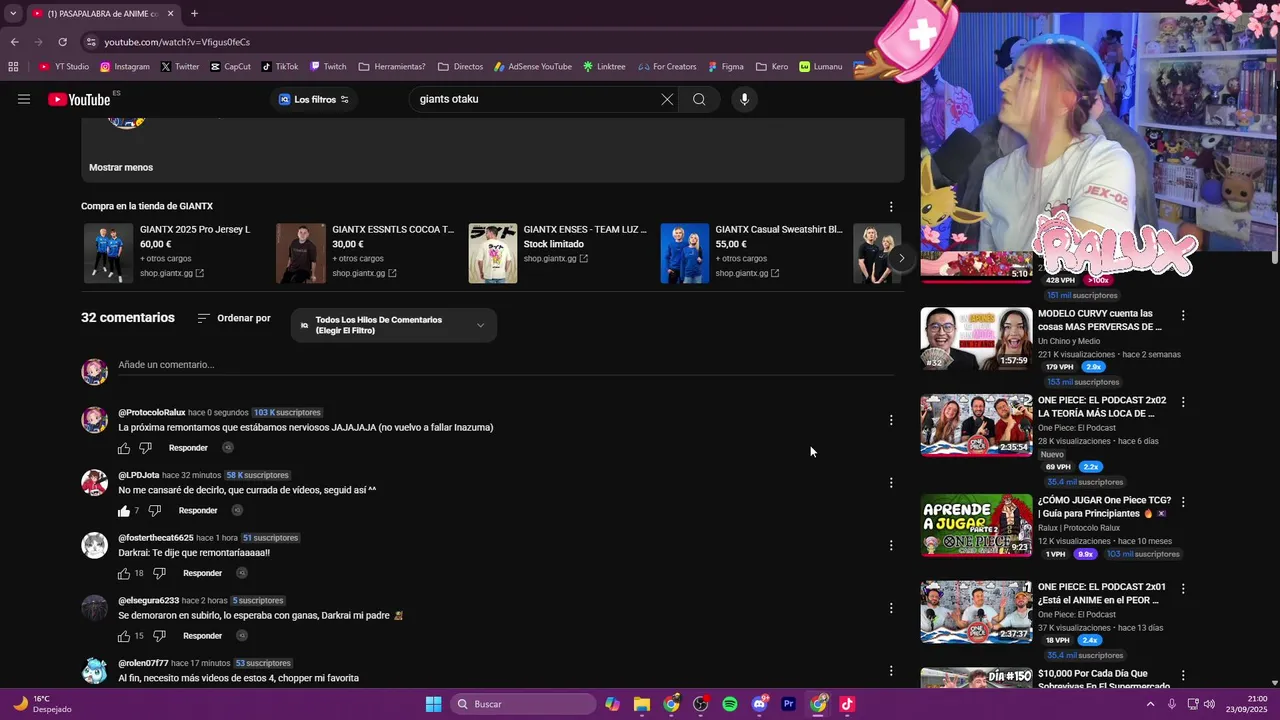Image resolution: width=1280 pixels, height=720 pixels.
Task: Expand Todos Los Hilos De Comentarios filter
Action: pyautogui.click(x=394, y=325)
